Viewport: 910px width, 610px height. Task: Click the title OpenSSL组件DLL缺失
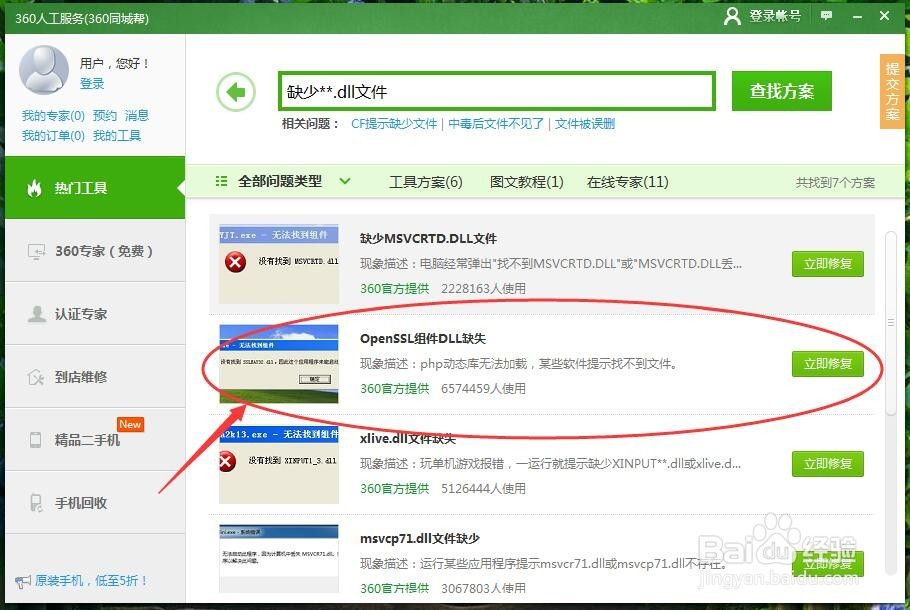coord(422,338)
